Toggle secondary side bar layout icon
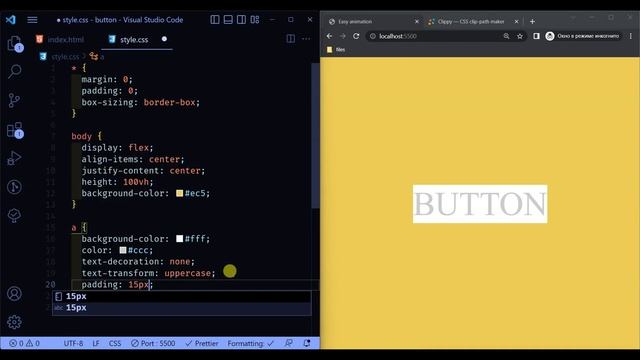This screenshot has height=360, width=640. [x=242, y=20]
